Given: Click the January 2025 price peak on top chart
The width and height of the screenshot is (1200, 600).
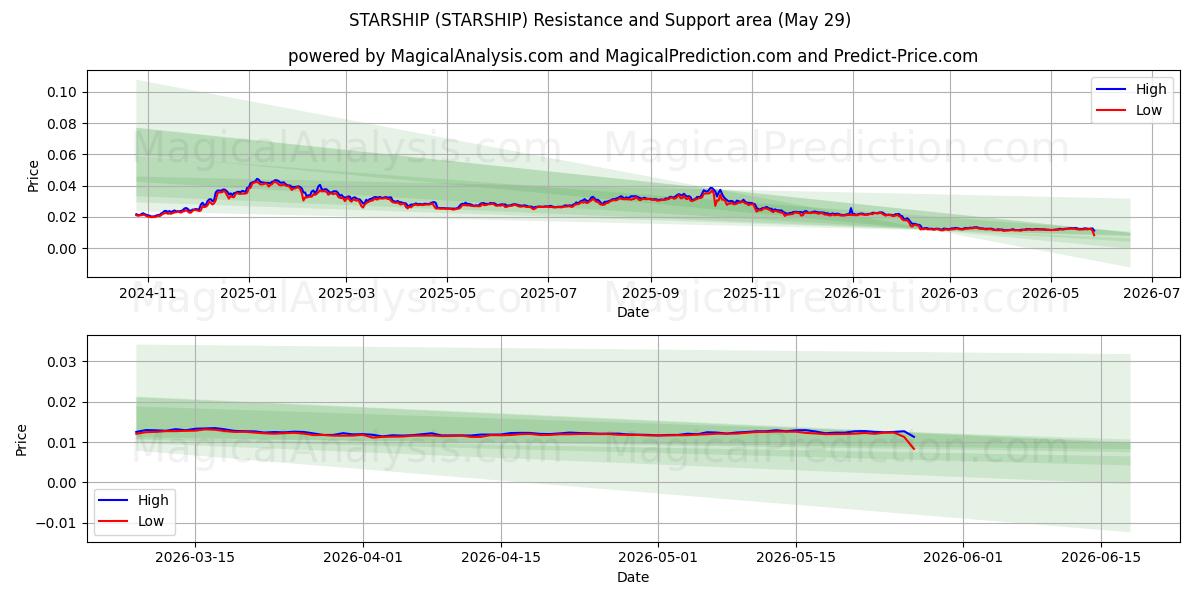Looking at the screenshot, I should tap(257, 180).
